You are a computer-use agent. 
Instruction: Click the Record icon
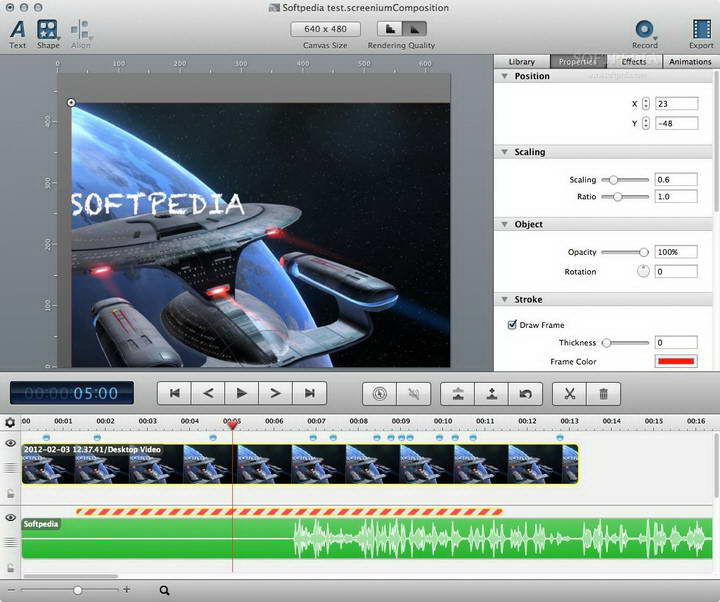click(x=645, y=30)
